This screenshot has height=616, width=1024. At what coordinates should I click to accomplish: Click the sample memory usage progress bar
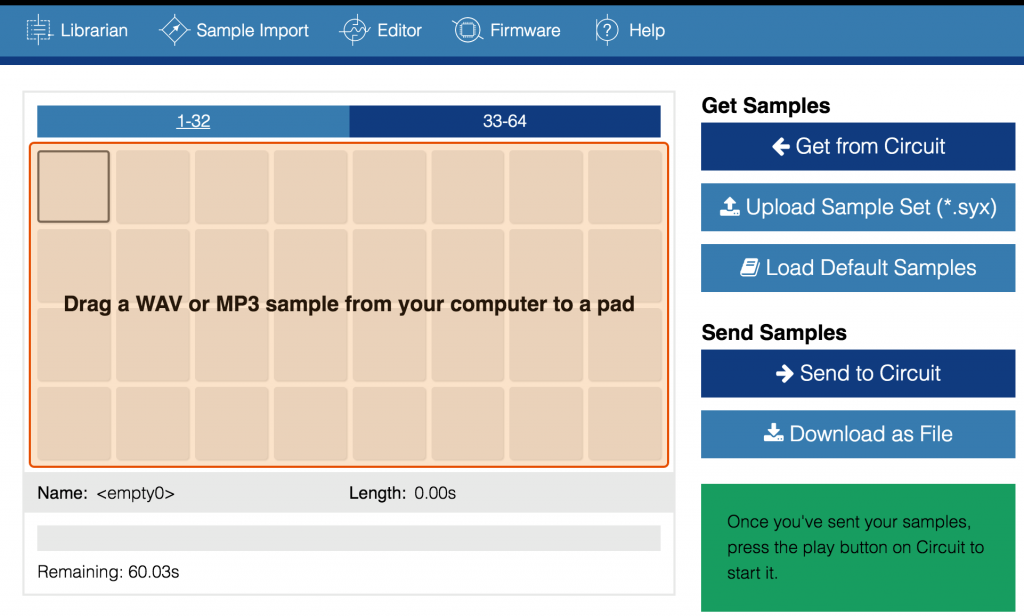(348, 538)
